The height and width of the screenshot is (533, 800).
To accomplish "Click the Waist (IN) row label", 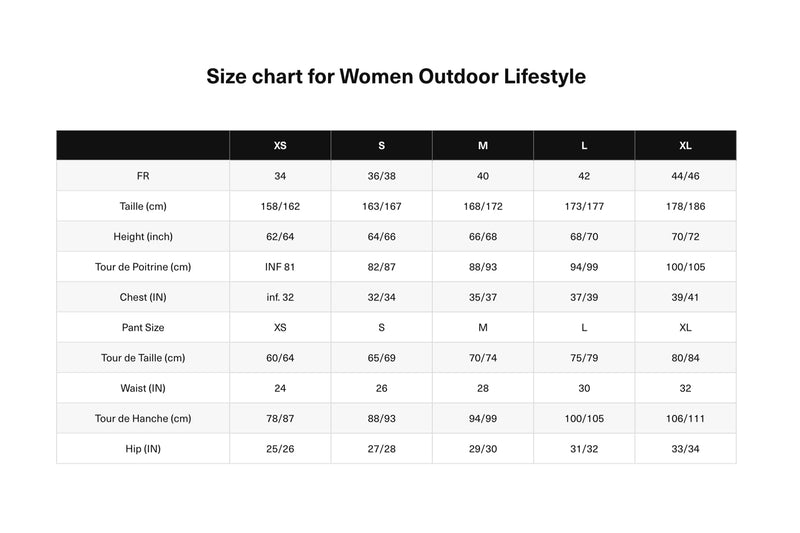I will click(x=143, y=388).
